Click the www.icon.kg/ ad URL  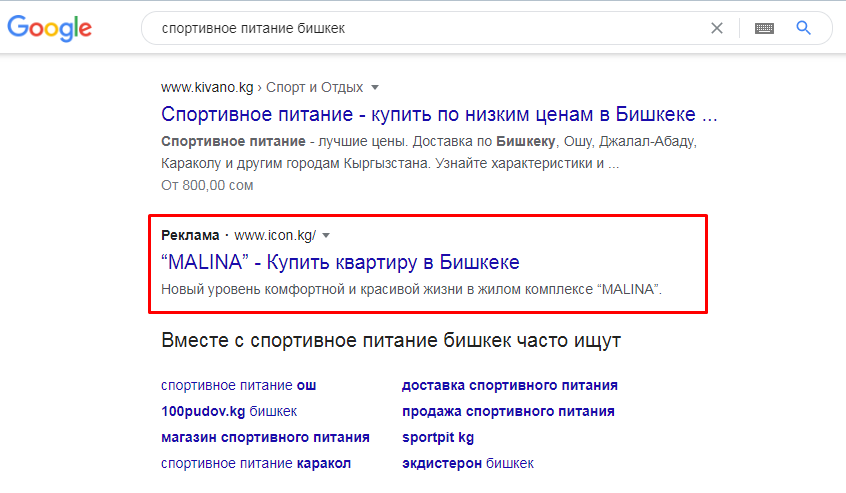click(x=275, y=236)
